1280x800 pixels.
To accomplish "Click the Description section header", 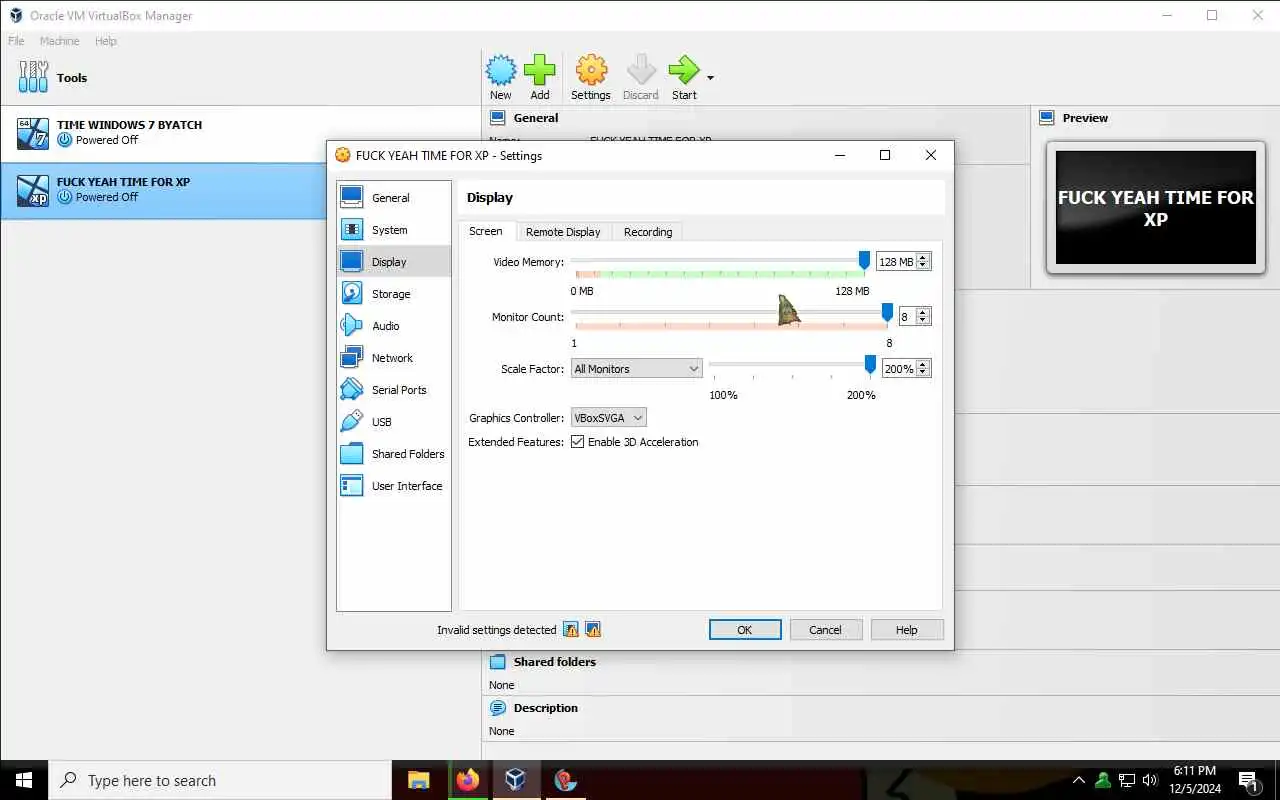I will pos(545,708).
